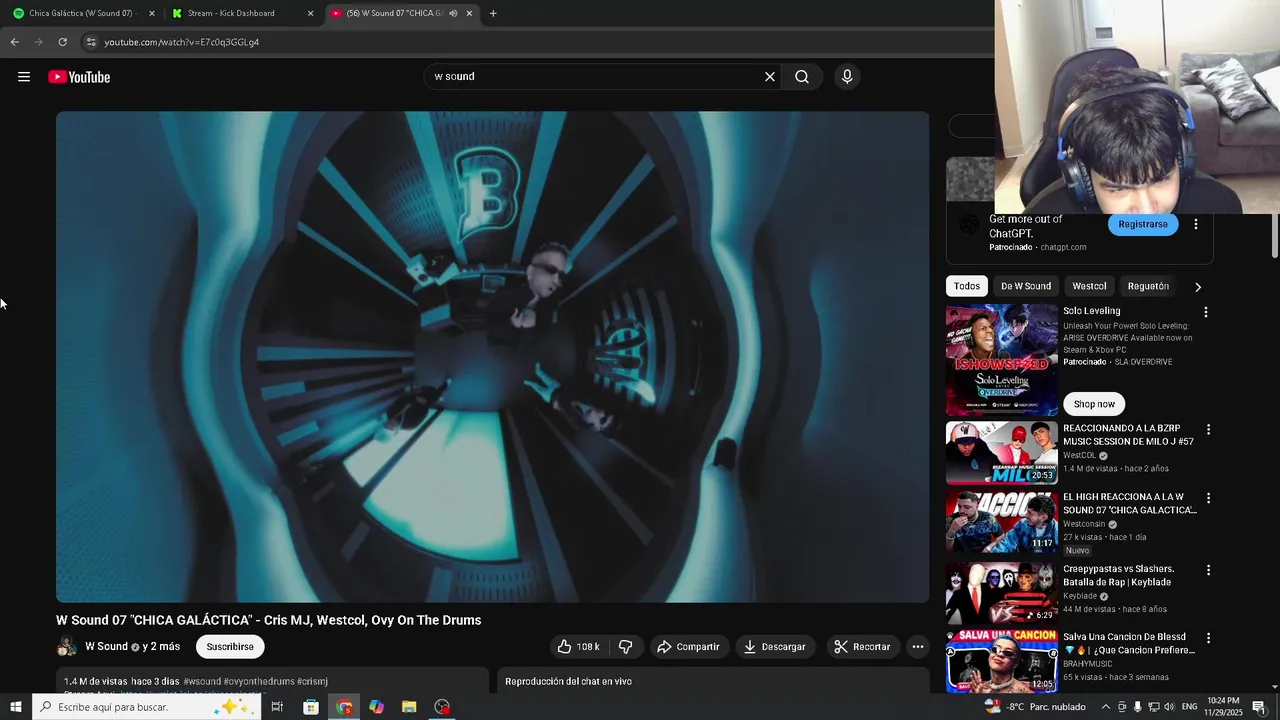Viewport: 1280px width, 720px height.
Task: Share the video via Compartir
Action: pyautogui.click(x=688, y=647)
